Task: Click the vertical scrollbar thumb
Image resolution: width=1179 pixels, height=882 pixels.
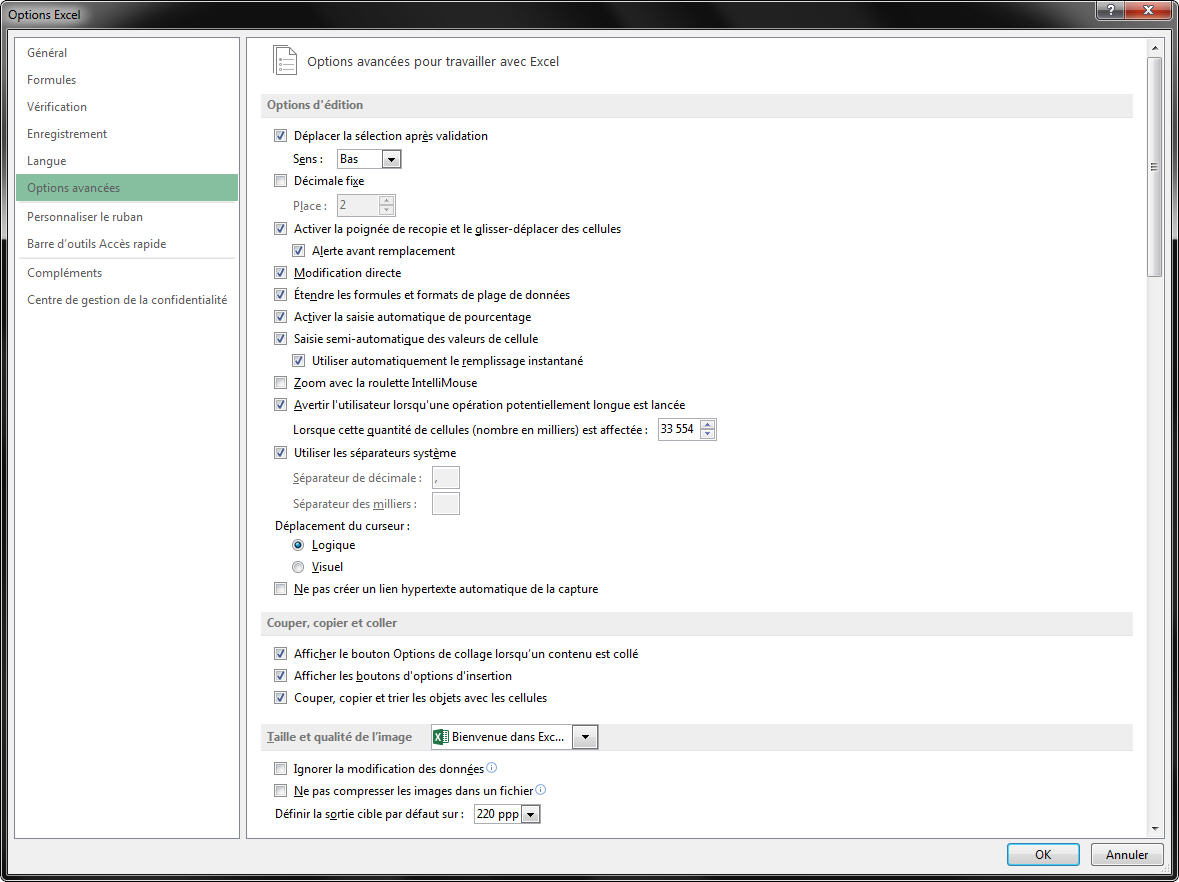Action: pos(1155,167)
